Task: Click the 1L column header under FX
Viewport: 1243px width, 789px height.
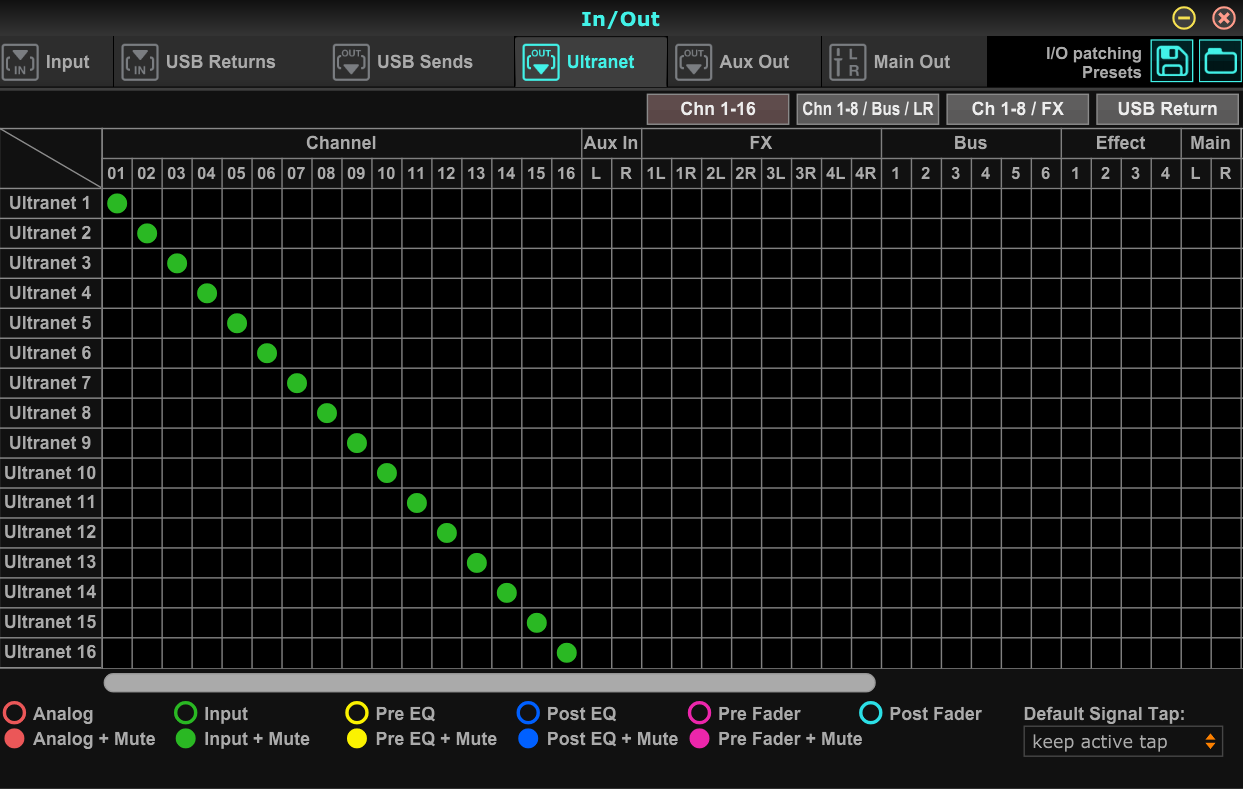Action: pos(656,173)
